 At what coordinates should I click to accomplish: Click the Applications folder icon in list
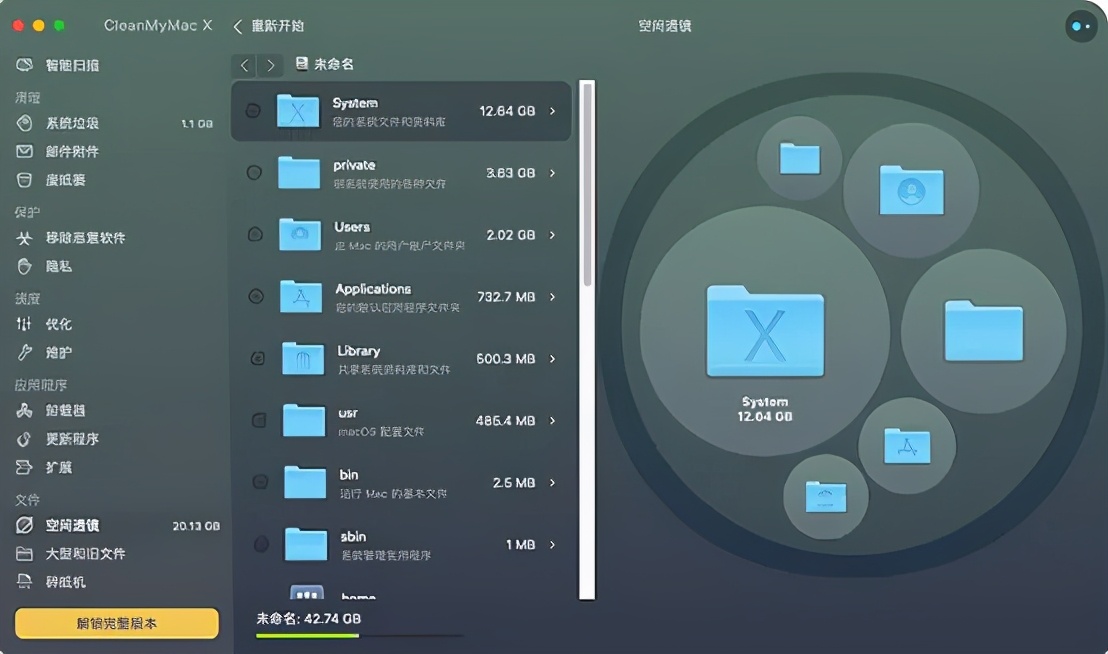pos(302,297)
